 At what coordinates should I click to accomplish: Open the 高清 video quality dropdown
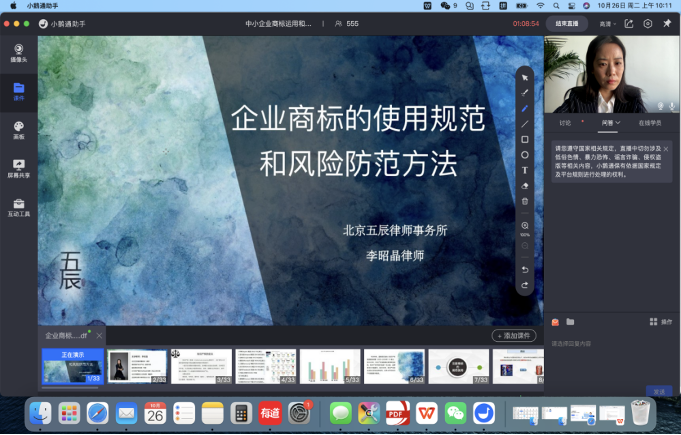pyautogui.click(x=608, y=24)
